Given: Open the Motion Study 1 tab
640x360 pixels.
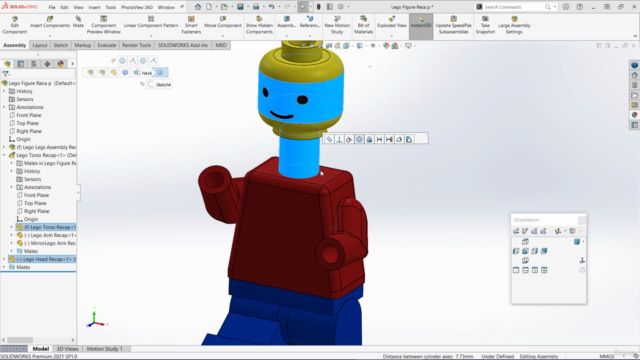Looking at the screenshot, I should (104, 349).
